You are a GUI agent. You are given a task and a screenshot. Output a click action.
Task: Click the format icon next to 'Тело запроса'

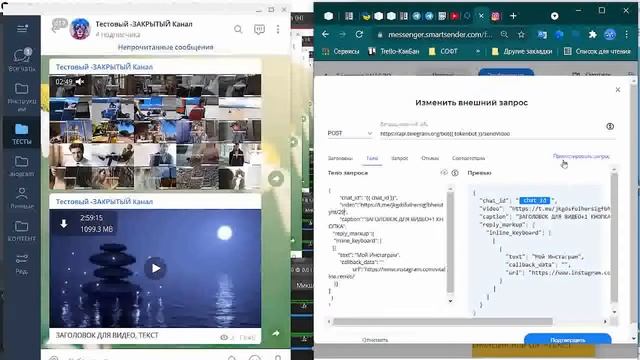click(x=444, y=173)
